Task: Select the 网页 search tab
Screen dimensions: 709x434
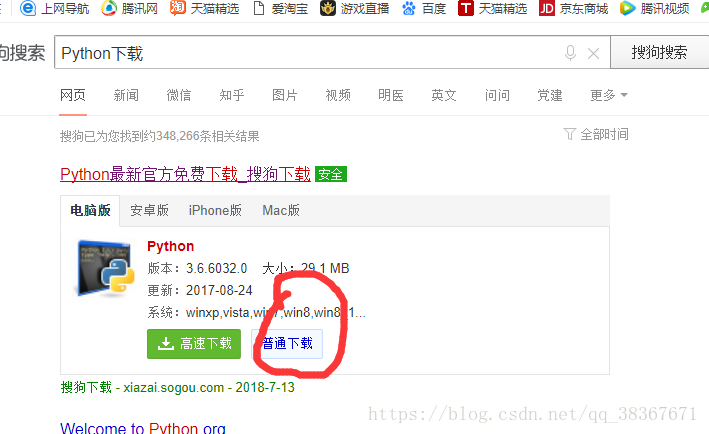Action: [73, 95]
